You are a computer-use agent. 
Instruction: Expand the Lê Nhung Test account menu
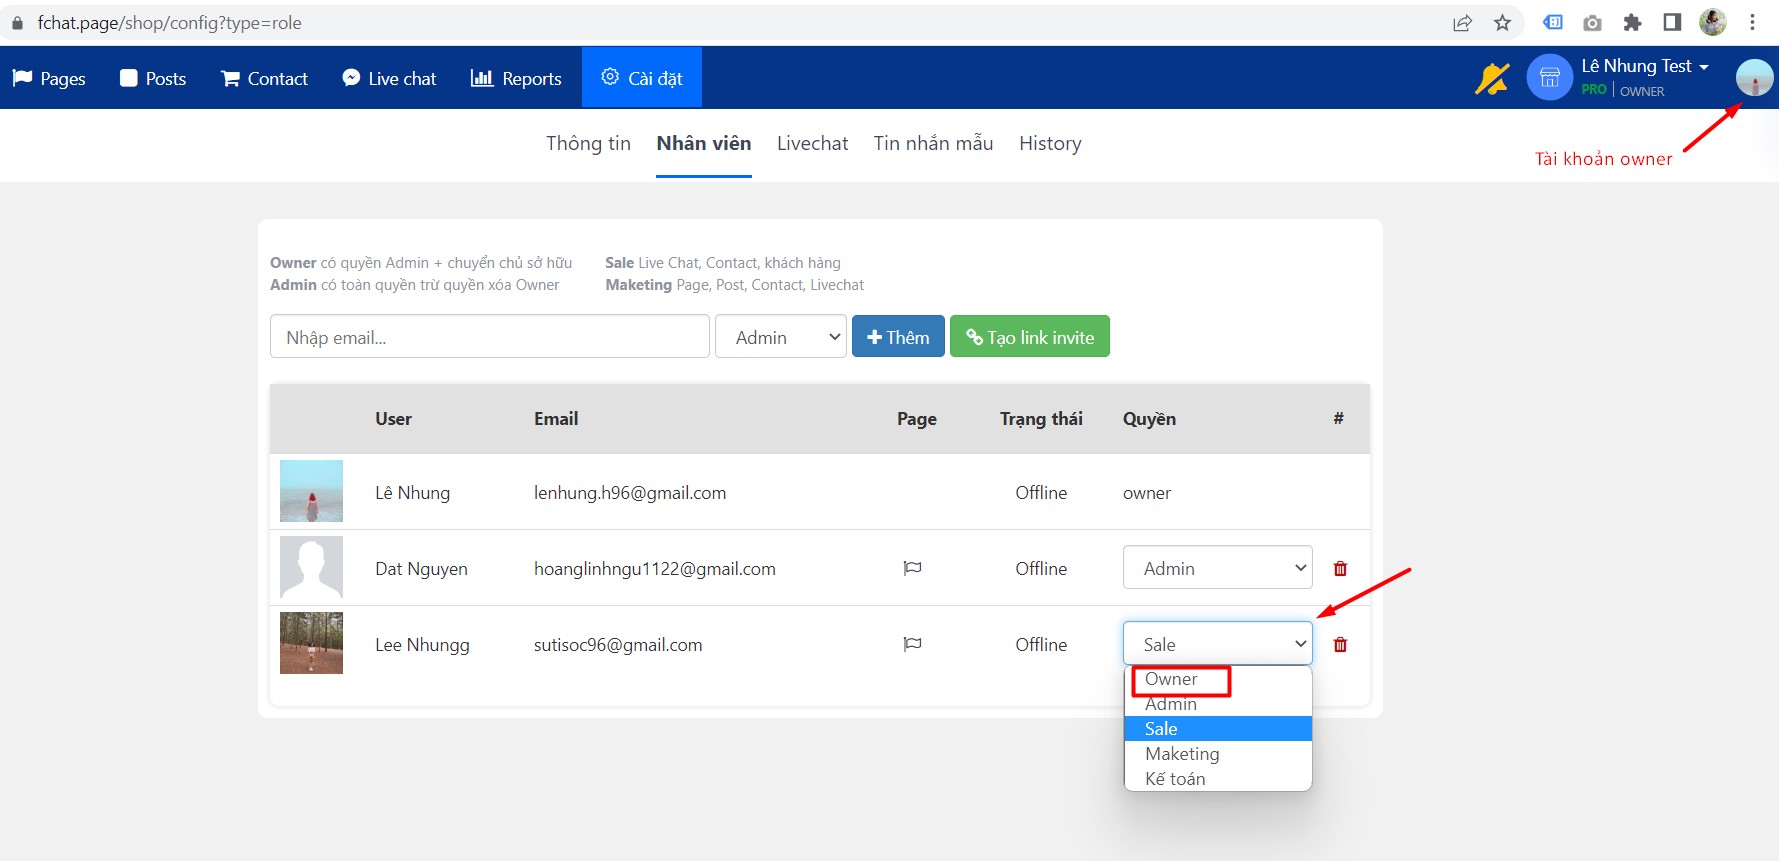point(1645,67)
